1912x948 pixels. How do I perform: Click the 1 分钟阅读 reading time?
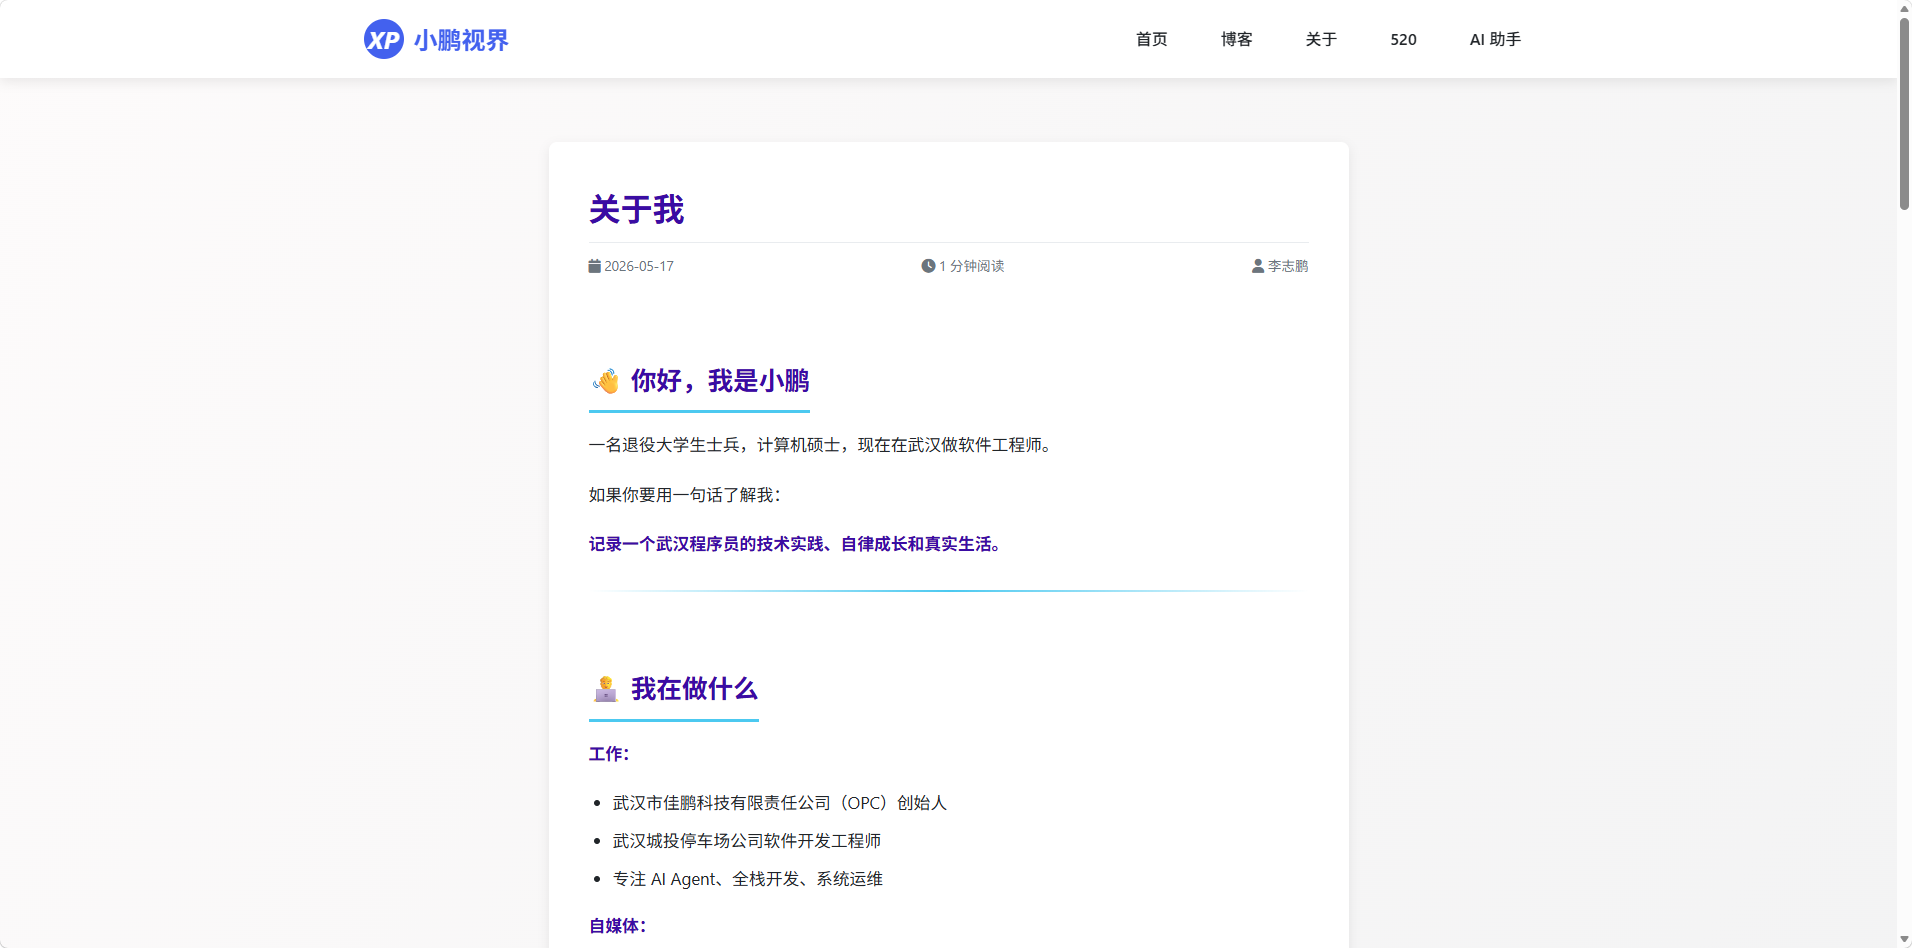[x=972, y=266]
